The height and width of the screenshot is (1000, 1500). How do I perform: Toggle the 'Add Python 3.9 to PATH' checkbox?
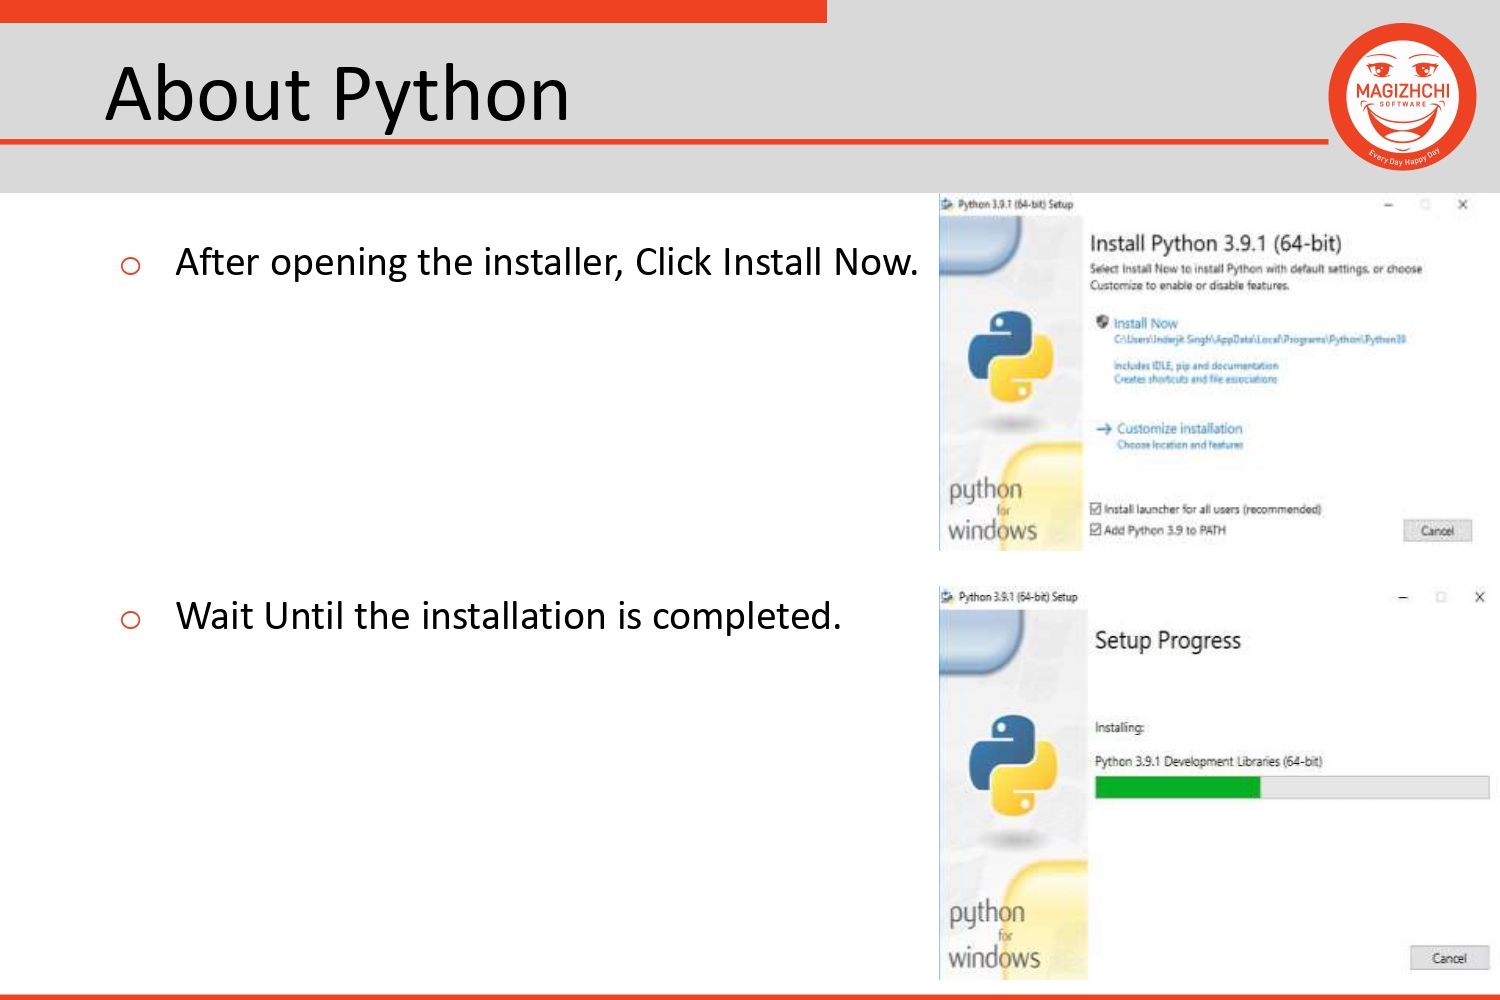1095,530
